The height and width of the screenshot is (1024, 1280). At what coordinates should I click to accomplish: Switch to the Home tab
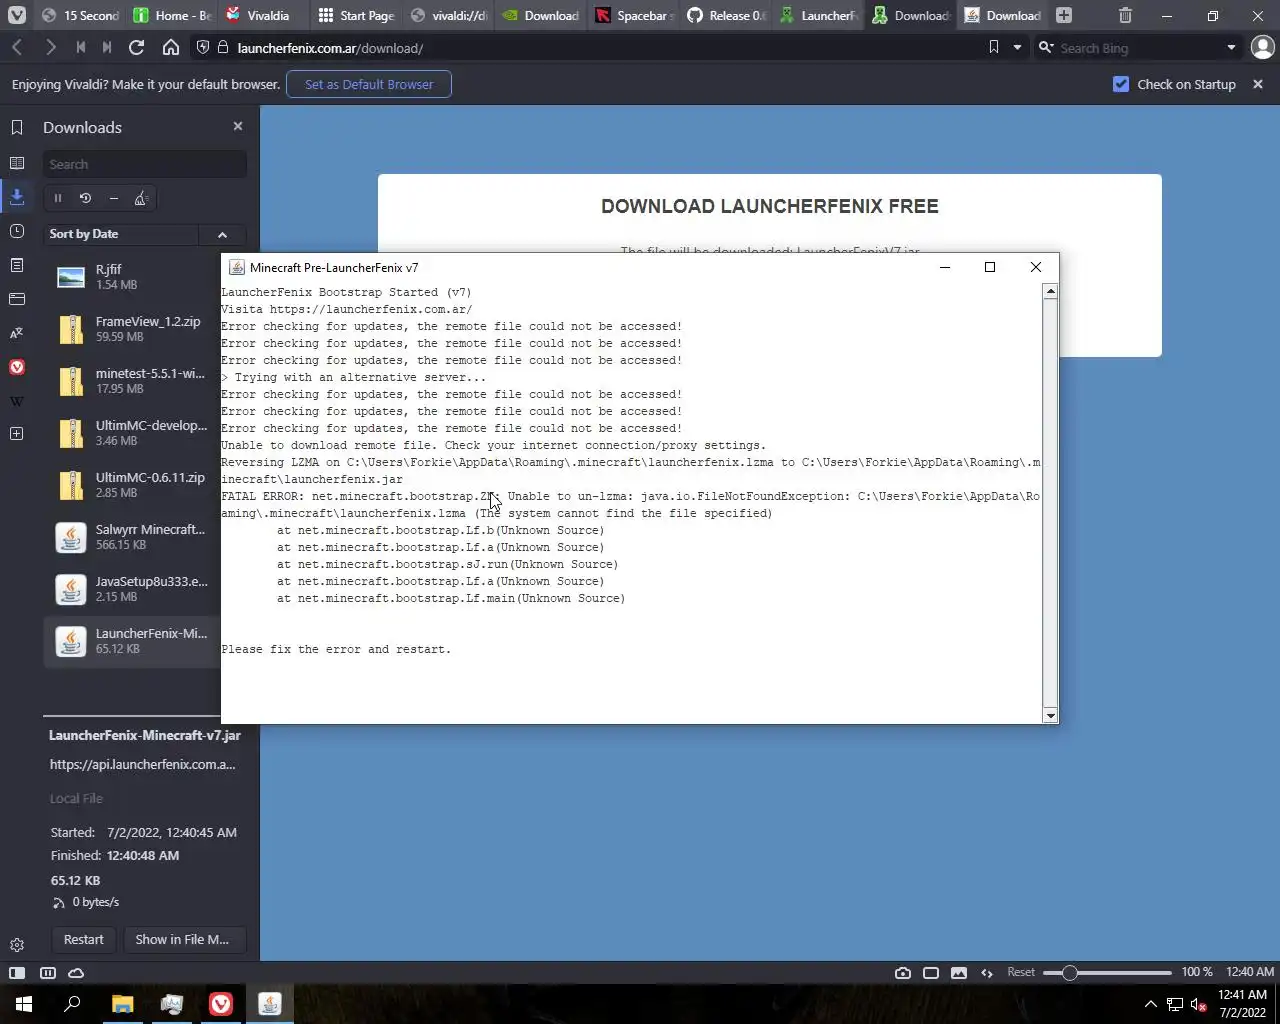[x=172, y=15]
